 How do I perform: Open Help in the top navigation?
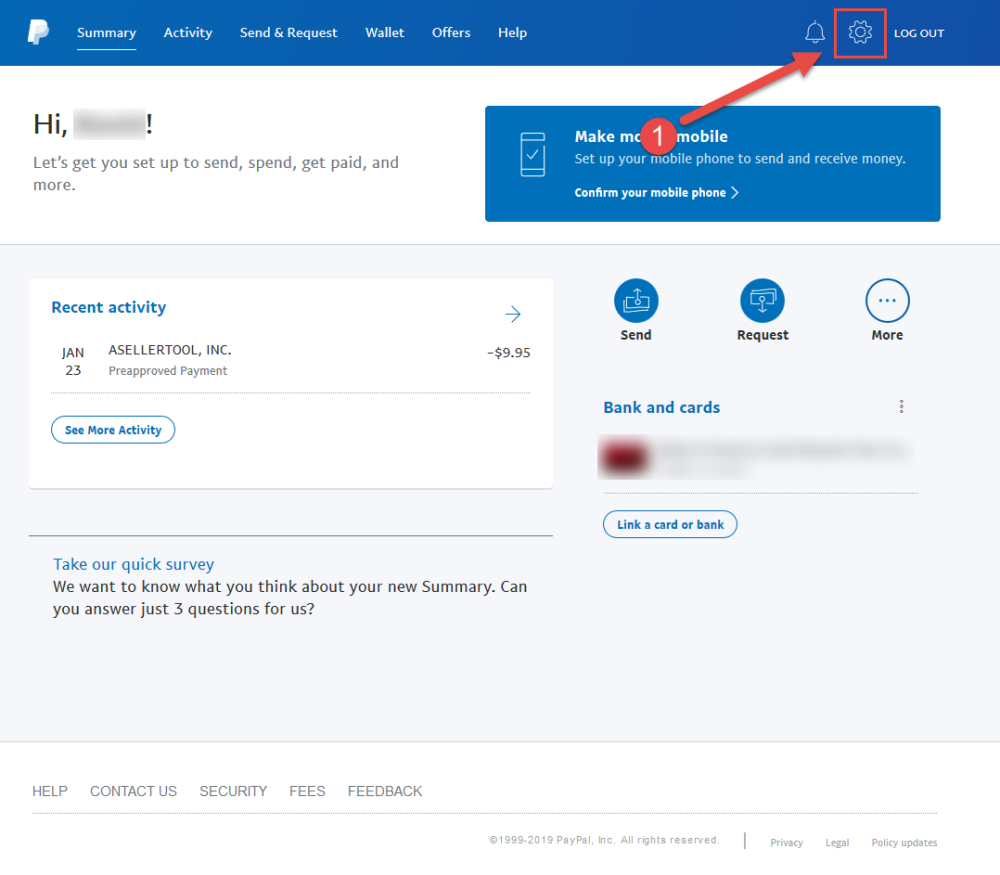pos(512,33)
